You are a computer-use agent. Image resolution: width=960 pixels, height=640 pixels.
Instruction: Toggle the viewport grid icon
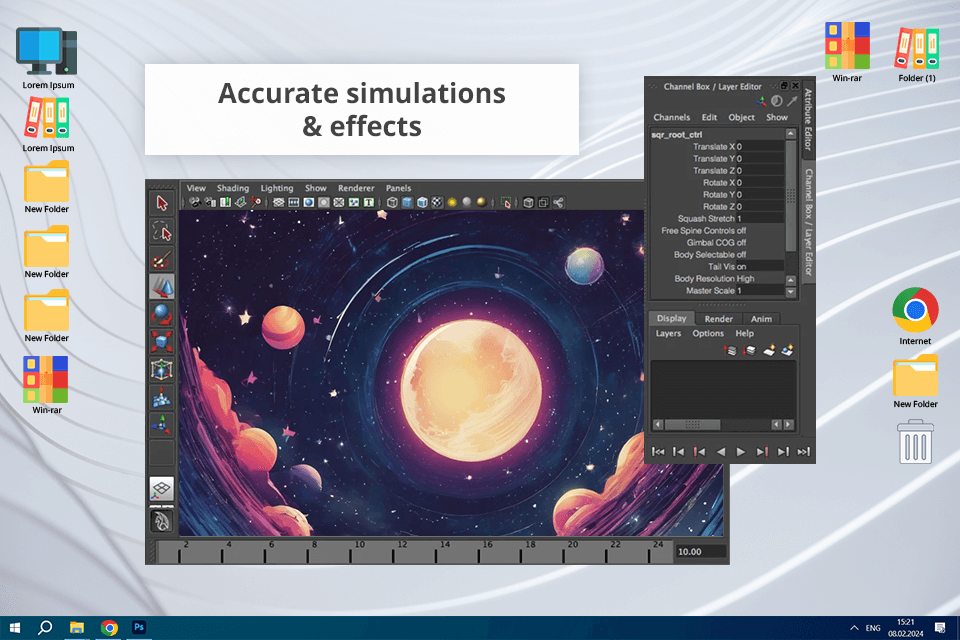[279, 202]
